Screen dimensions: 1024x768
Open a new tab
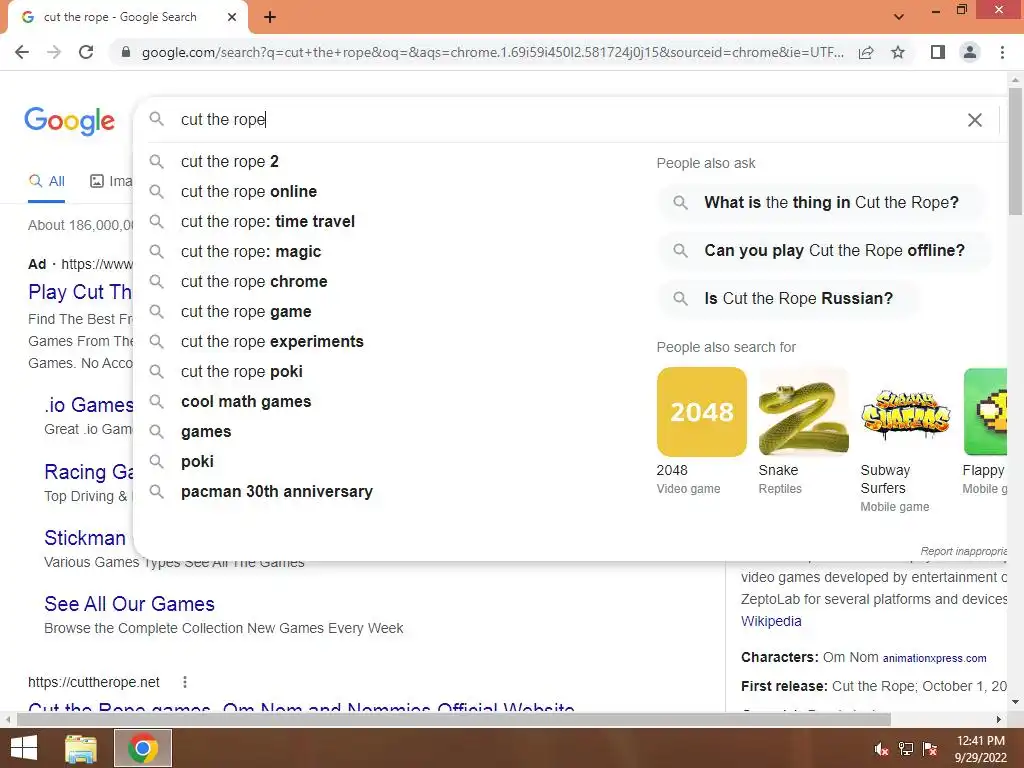click(270, 17)
